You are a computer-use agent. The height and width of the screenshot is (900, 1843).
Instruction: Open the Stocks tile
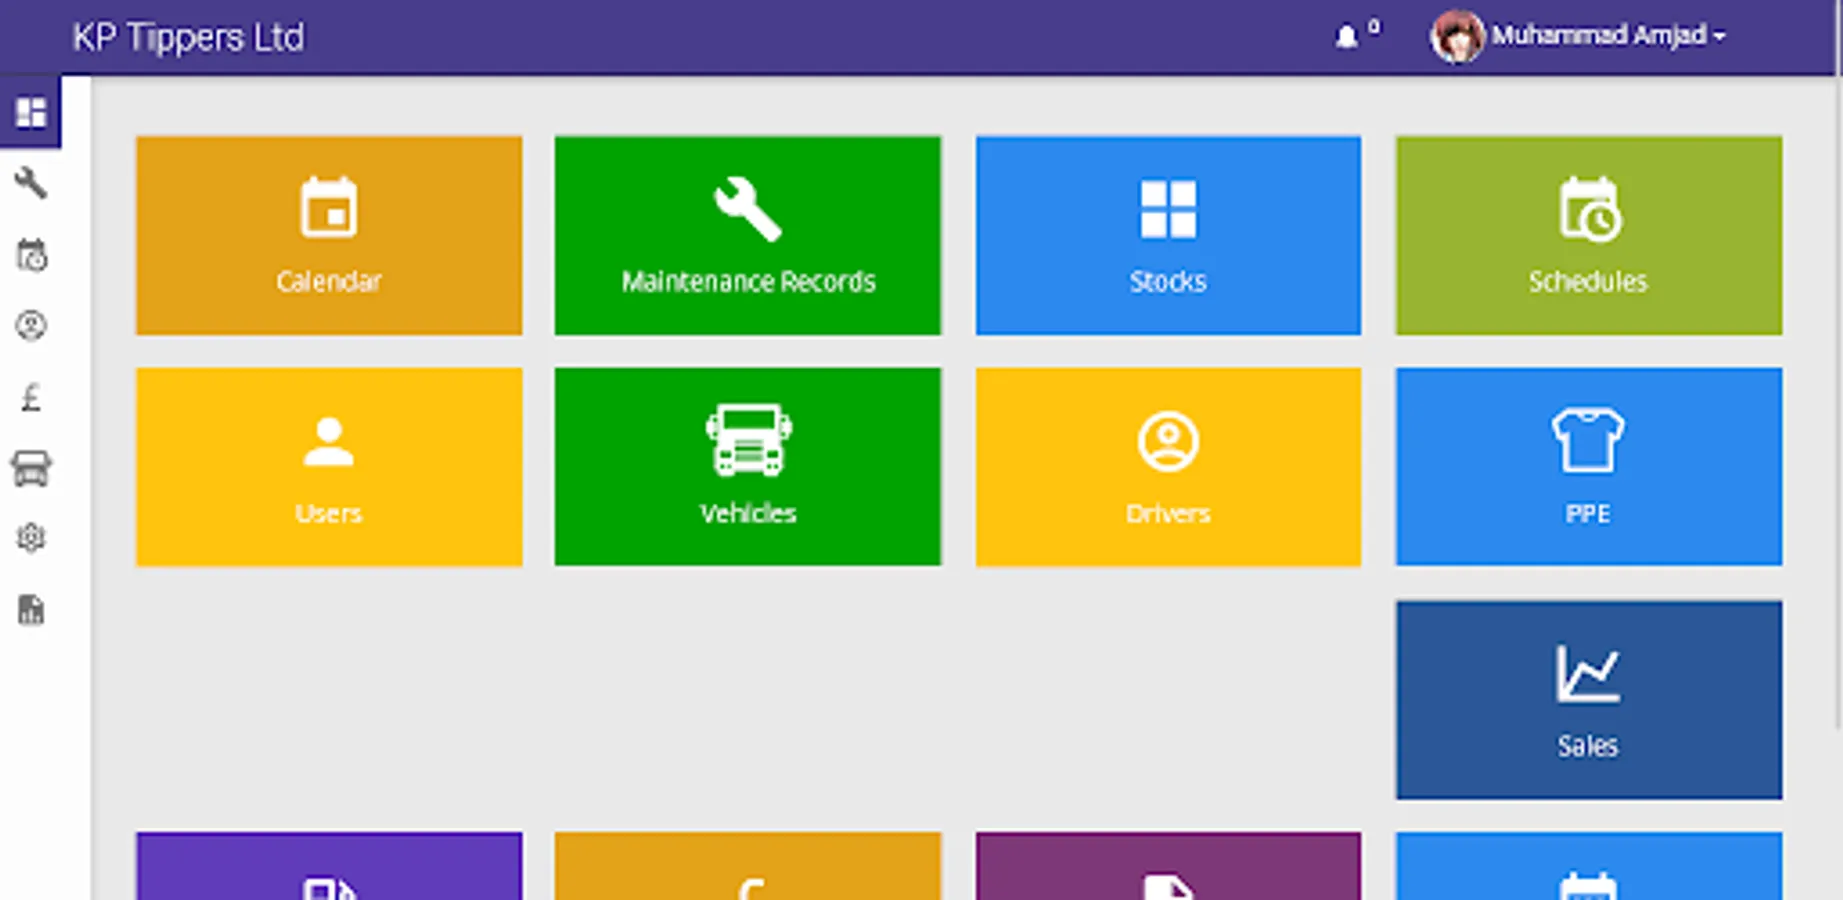1168,235
